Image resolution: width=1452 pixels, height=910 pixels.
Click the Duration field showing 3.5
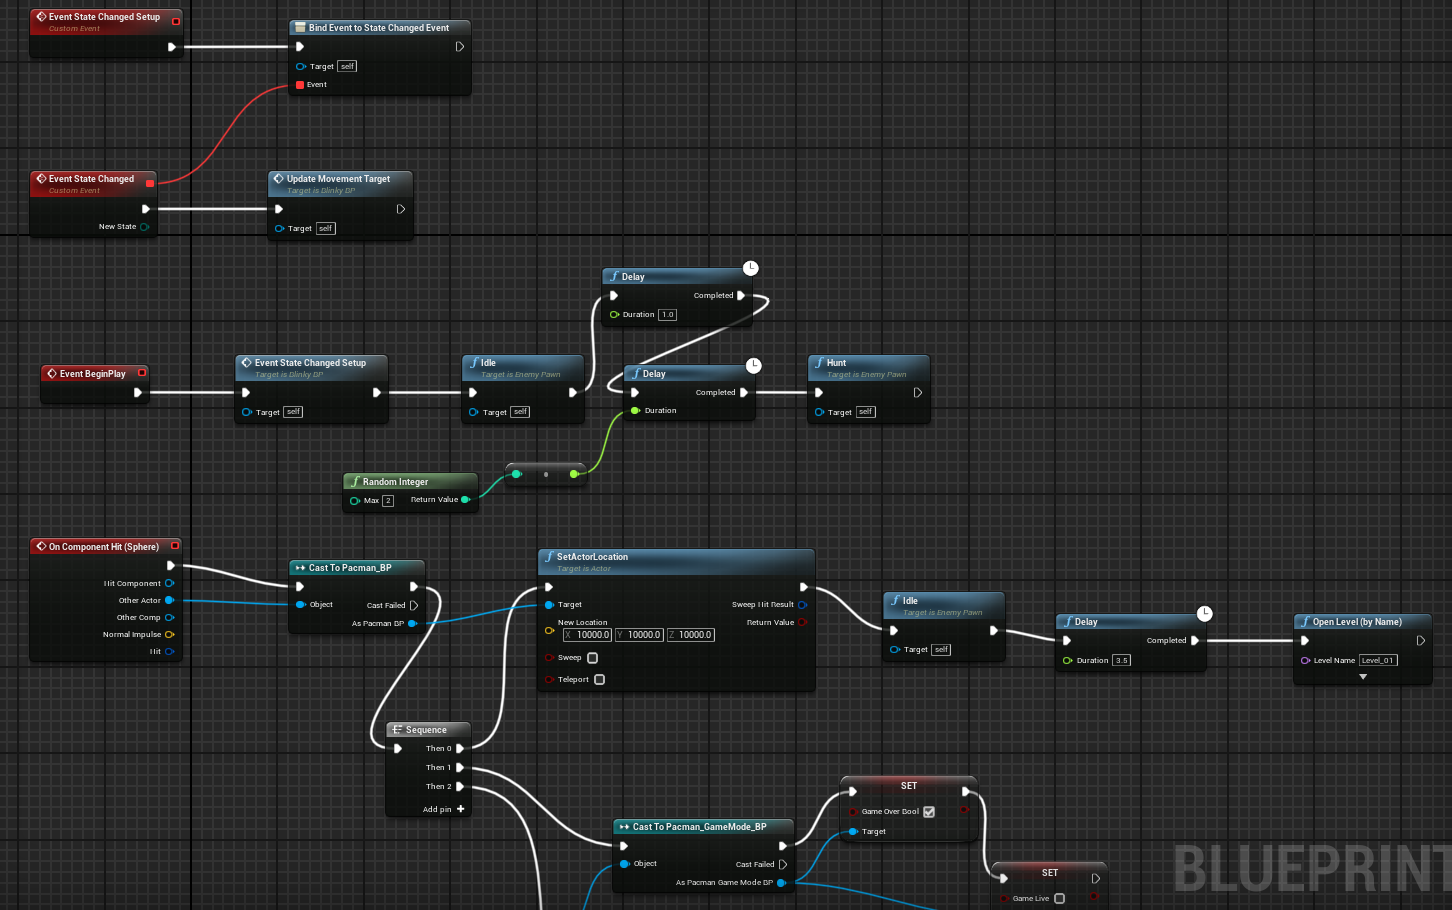[x=1122, y=660]
